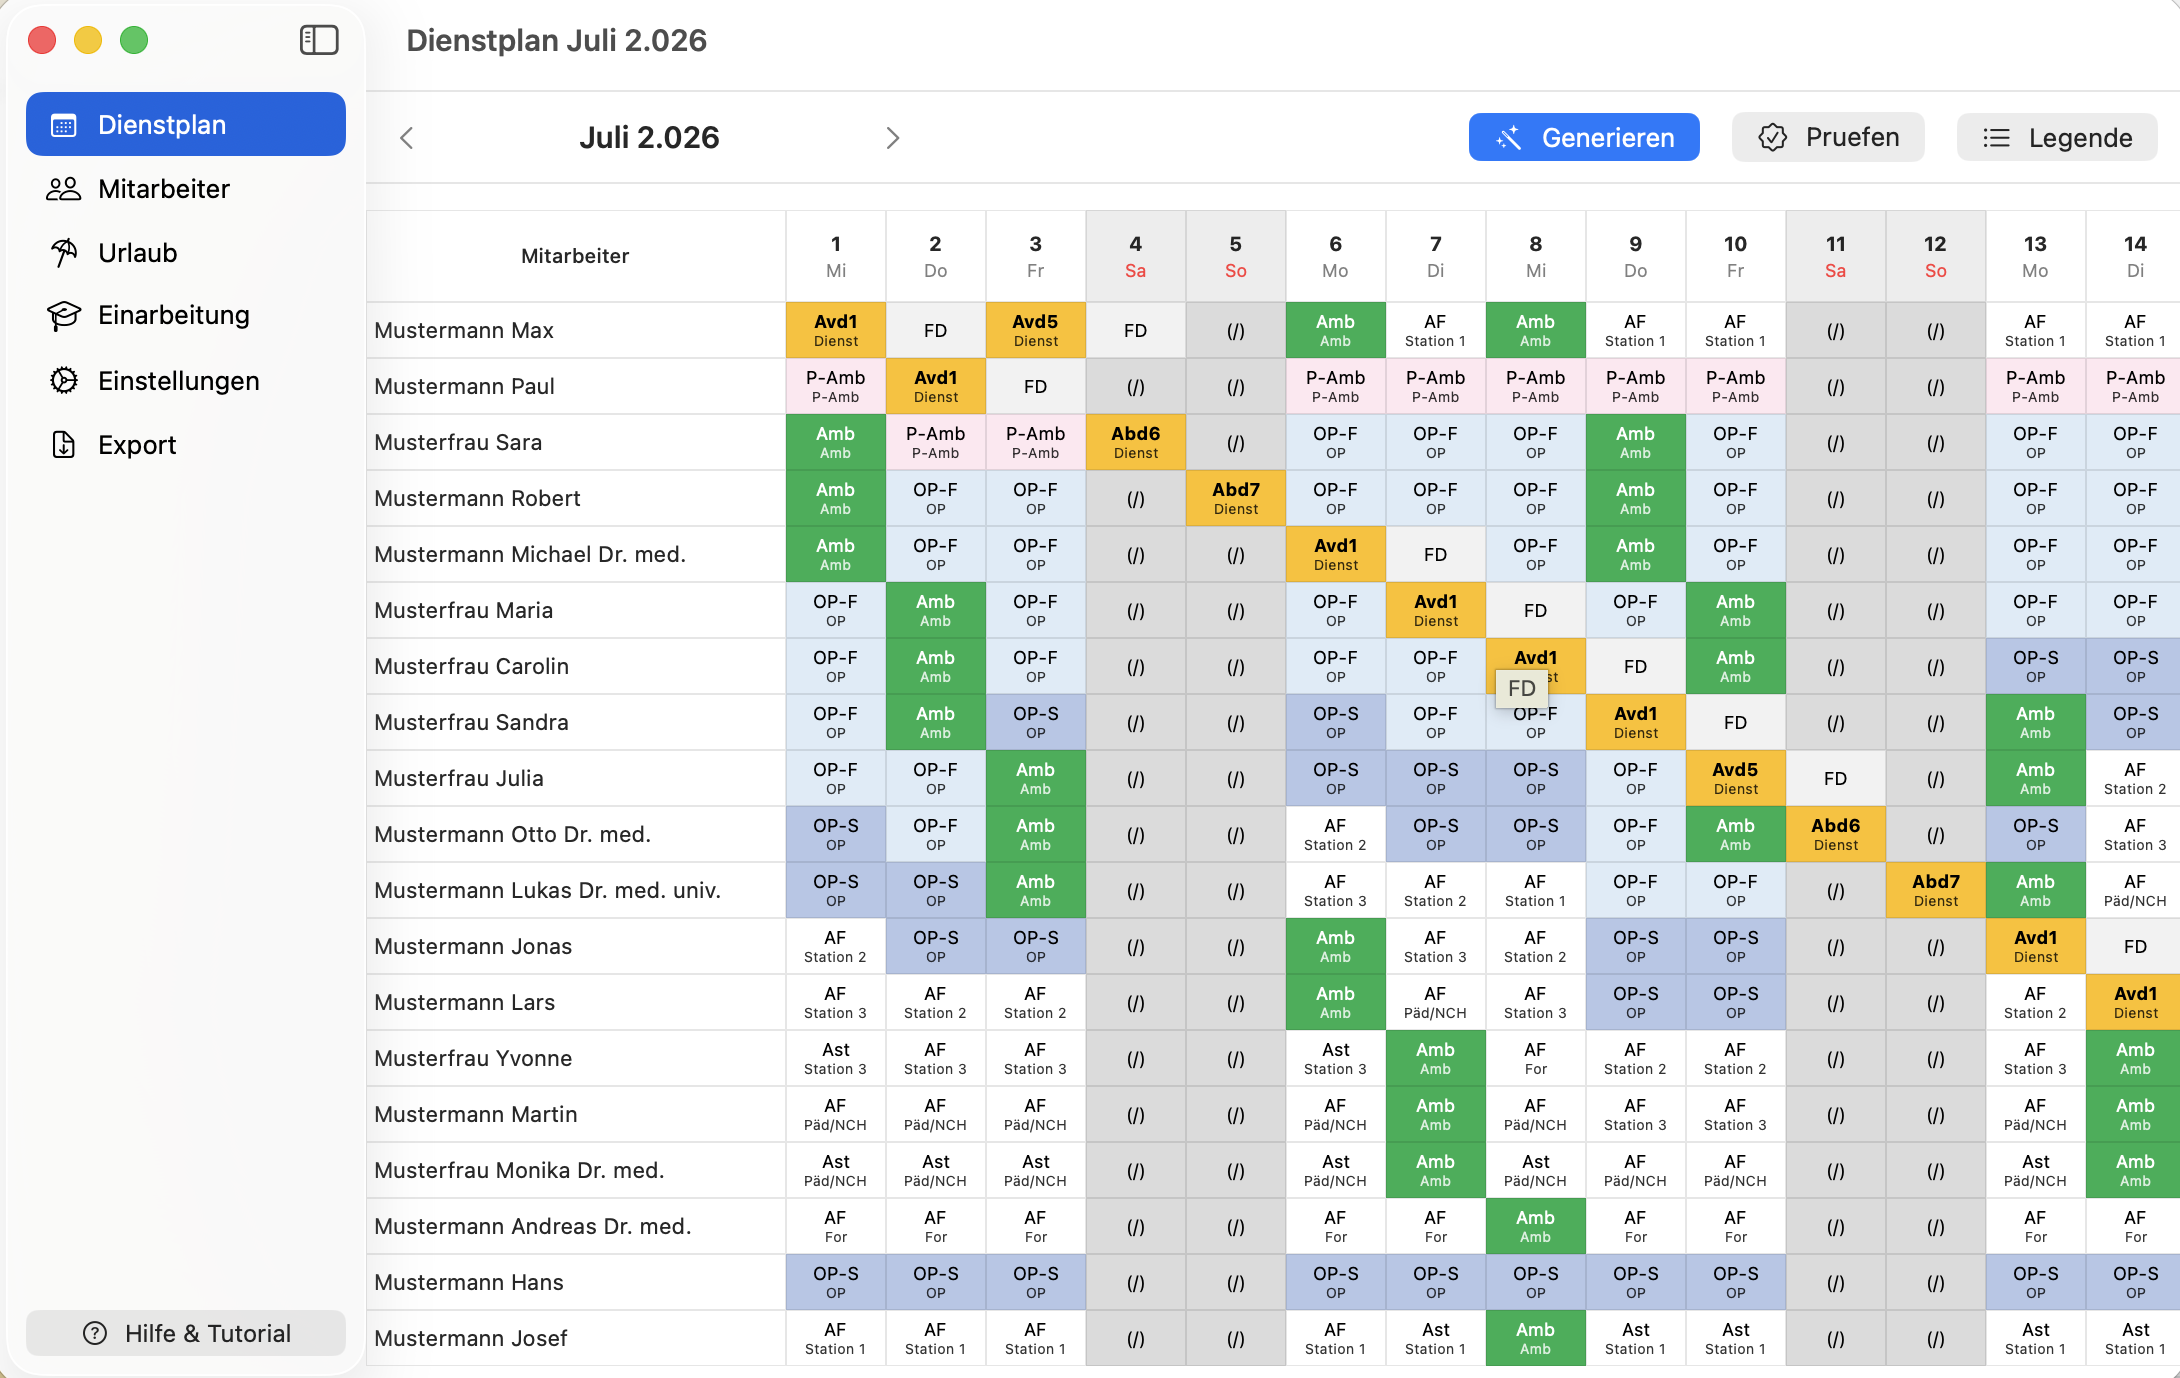The height and width of the screenshot is (1378, 2180).
Task: Click Mustermann Martin AF Päd/NCH cell day 2
Action: (x=936, y=1114)
